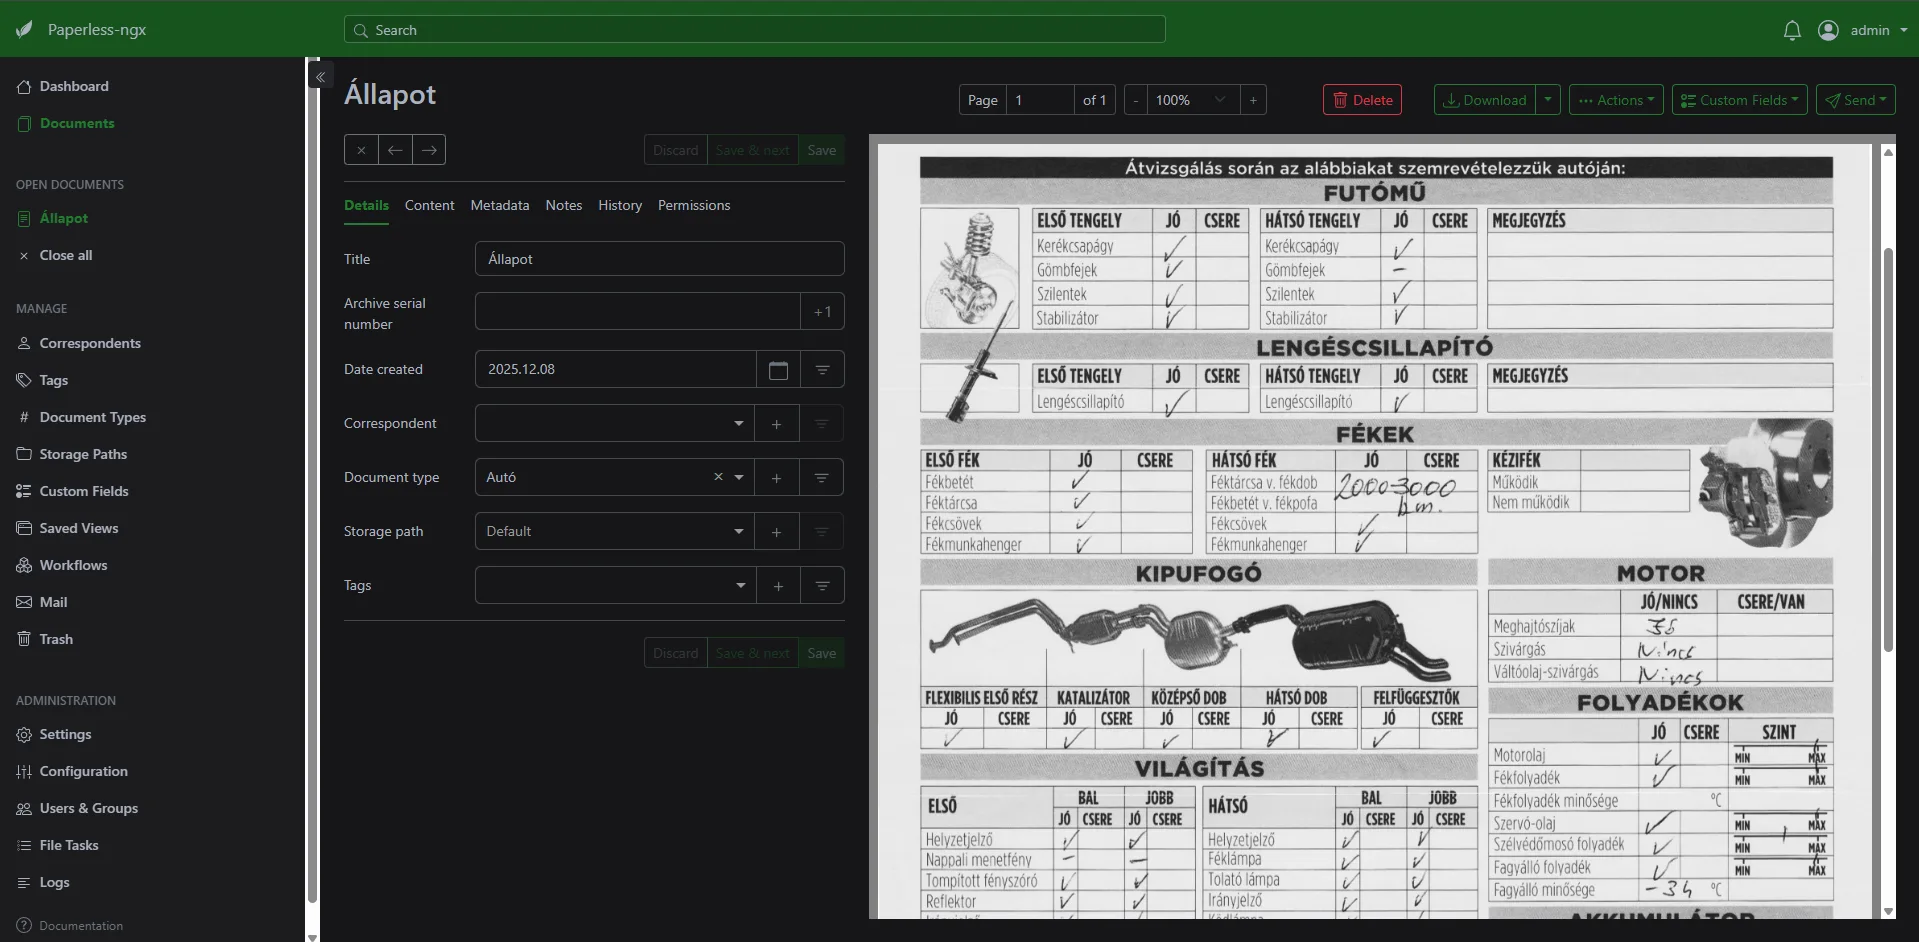Select the Details tab
Viewport: 1919px width, 942px height.
(x=366, y=205)
